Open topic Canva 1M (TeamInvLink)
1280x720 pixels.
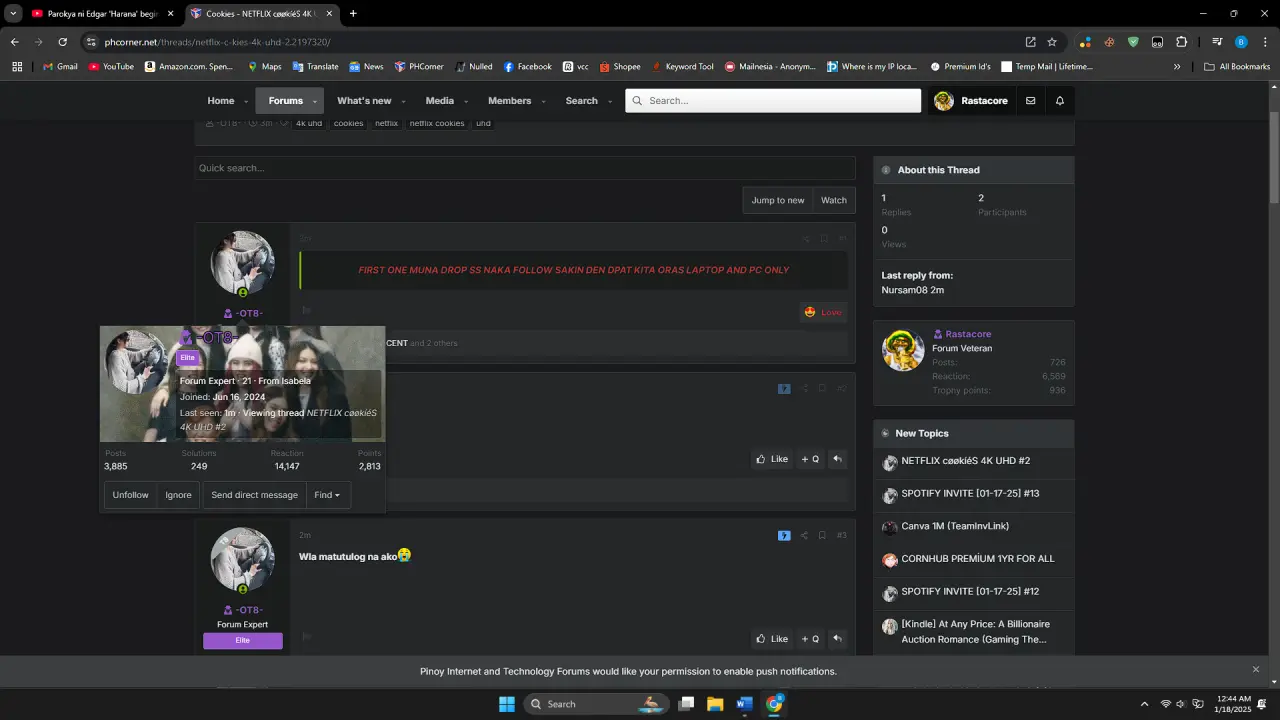coord(955,526)
